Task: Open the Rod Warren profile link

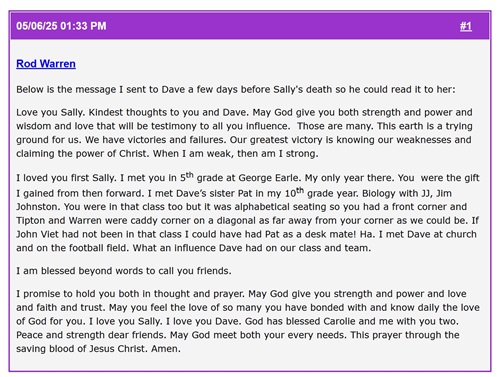Action: point(46,64)
